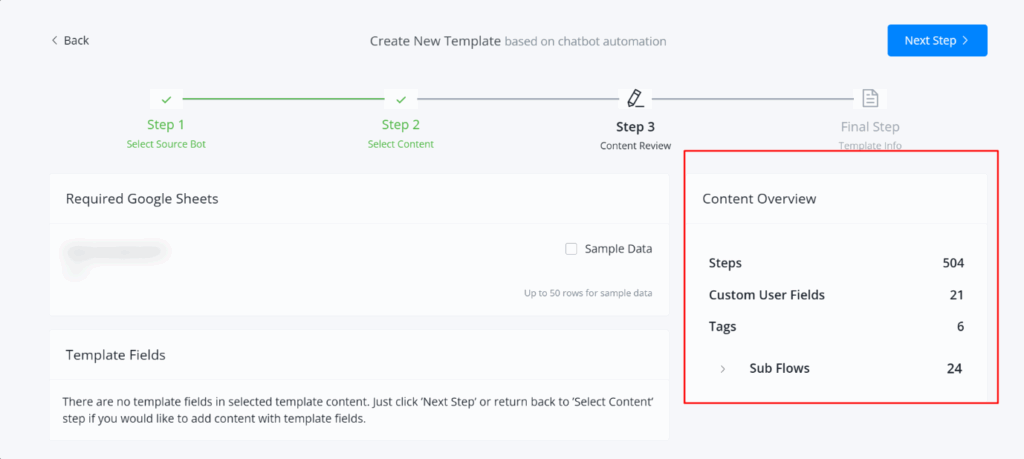Click the Back arrow icon
Viewport: 1024px width, 459px height.
[54, 40]
